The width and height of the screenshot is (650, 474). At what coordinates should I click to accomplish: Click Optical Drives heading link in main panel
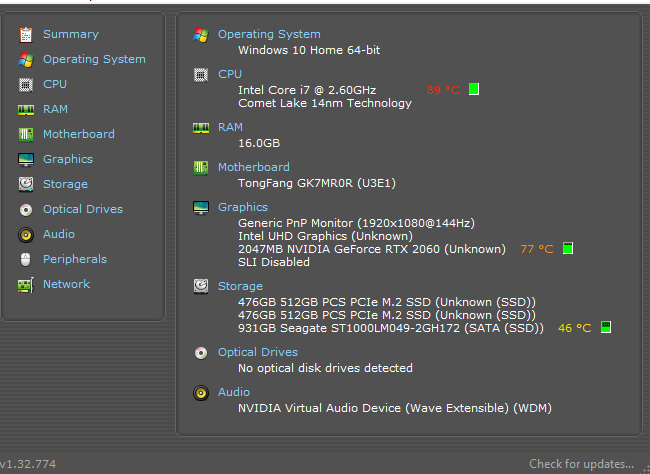[x=258, y=352]
